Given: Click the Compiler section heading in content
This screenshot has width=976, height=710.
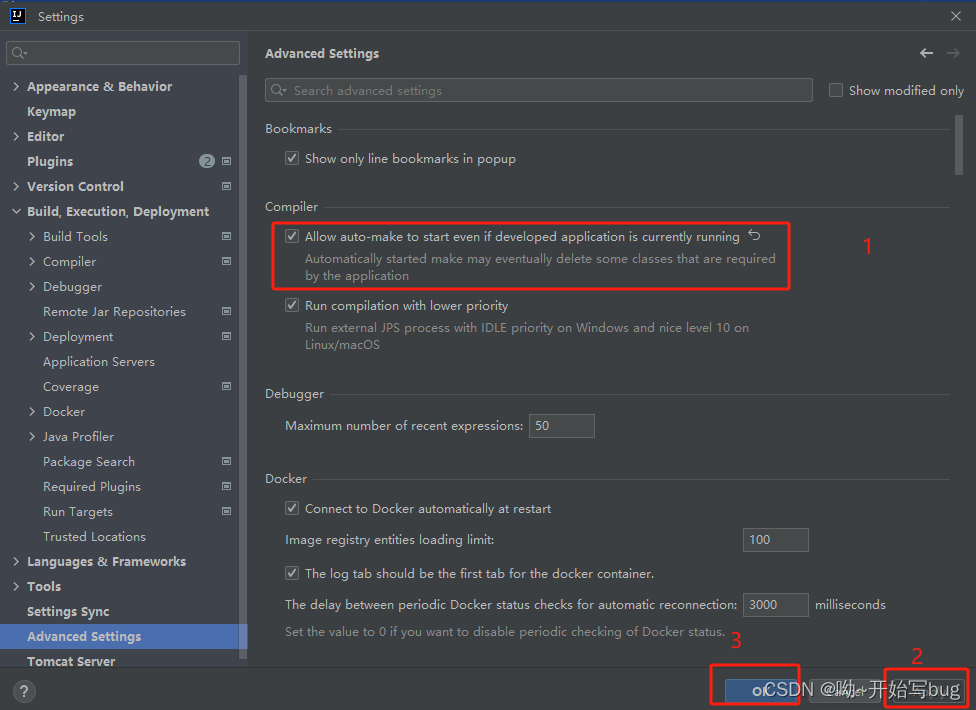Looking at the screenshot, I should pyautogui.click(x=291, y=207).
